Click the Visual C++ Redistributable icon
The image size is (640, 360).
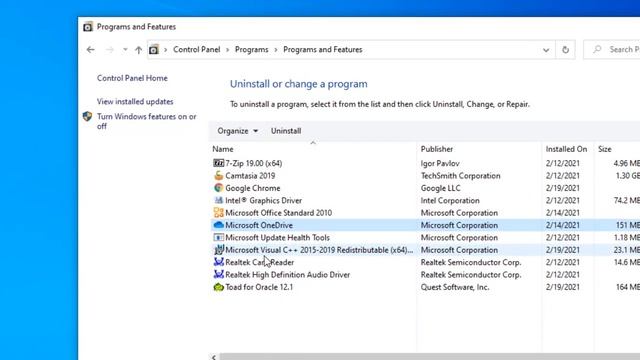tap(218, 250)
